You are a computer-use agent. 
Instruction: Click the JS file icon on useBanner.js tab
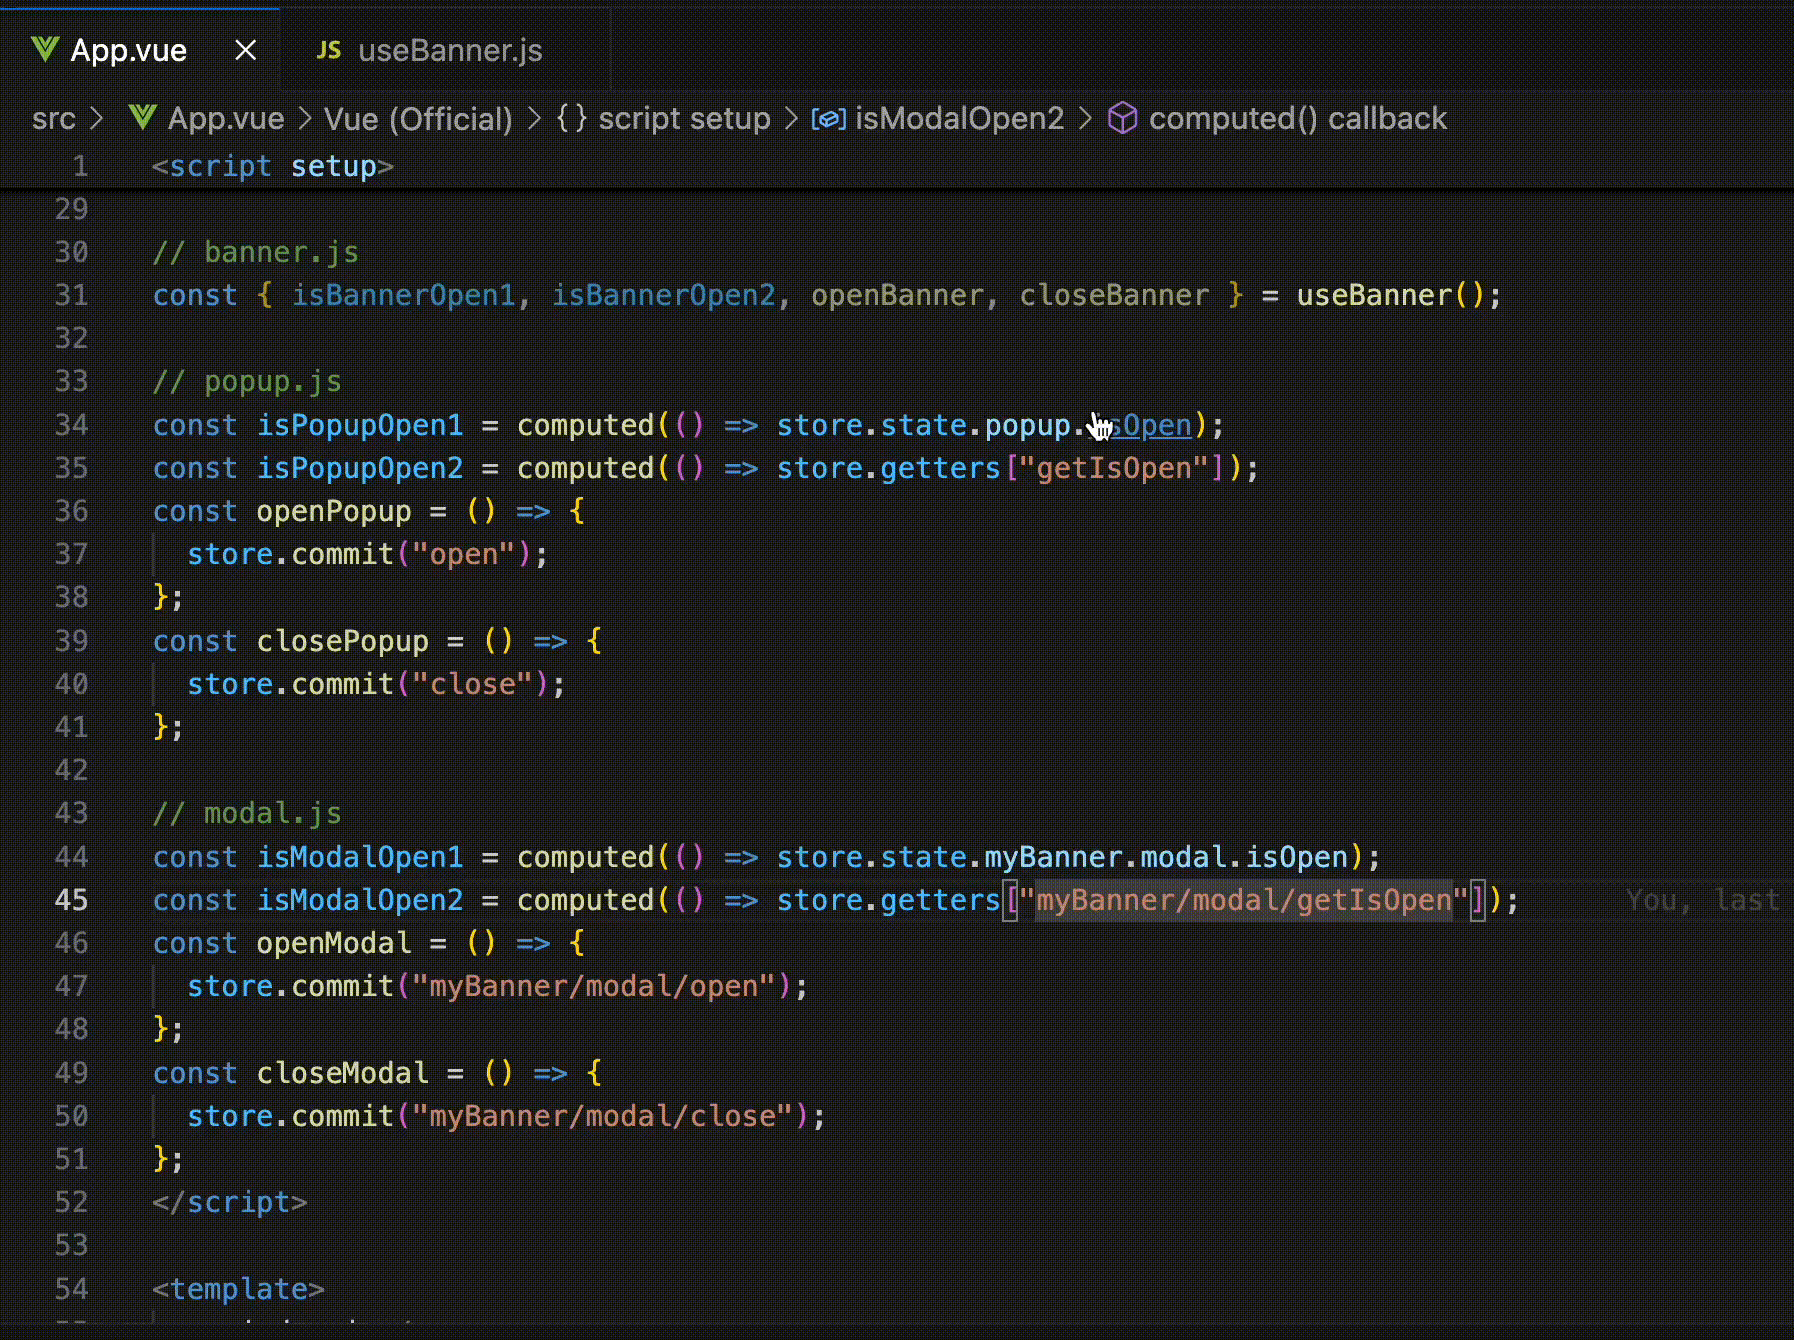(329, 50)
